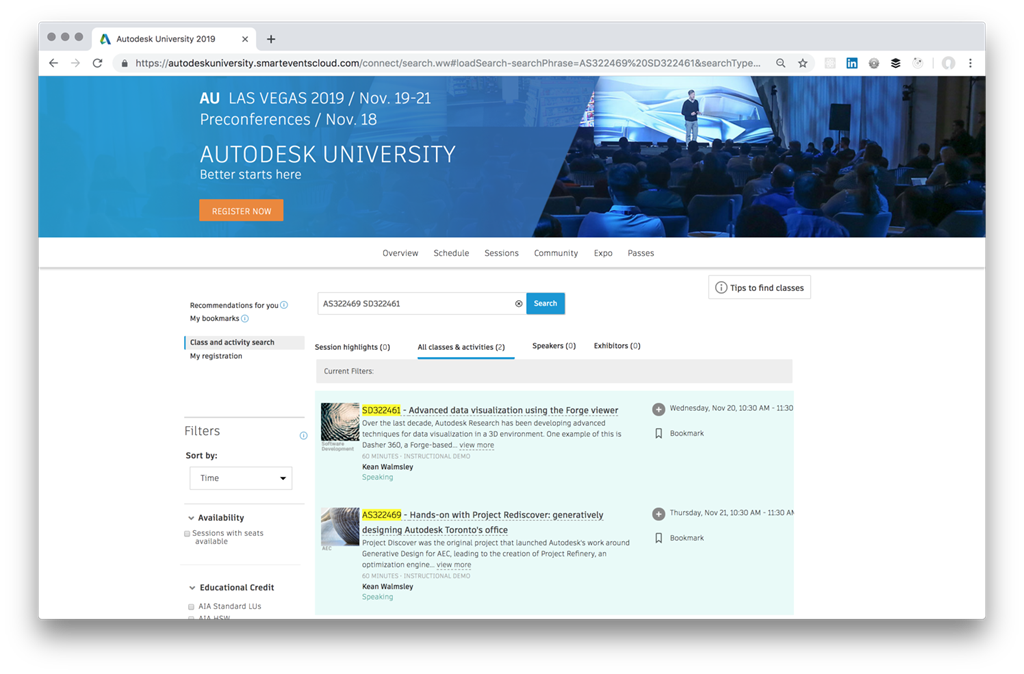Check the AIA Standard LUs checkbox

coord(191,607)
